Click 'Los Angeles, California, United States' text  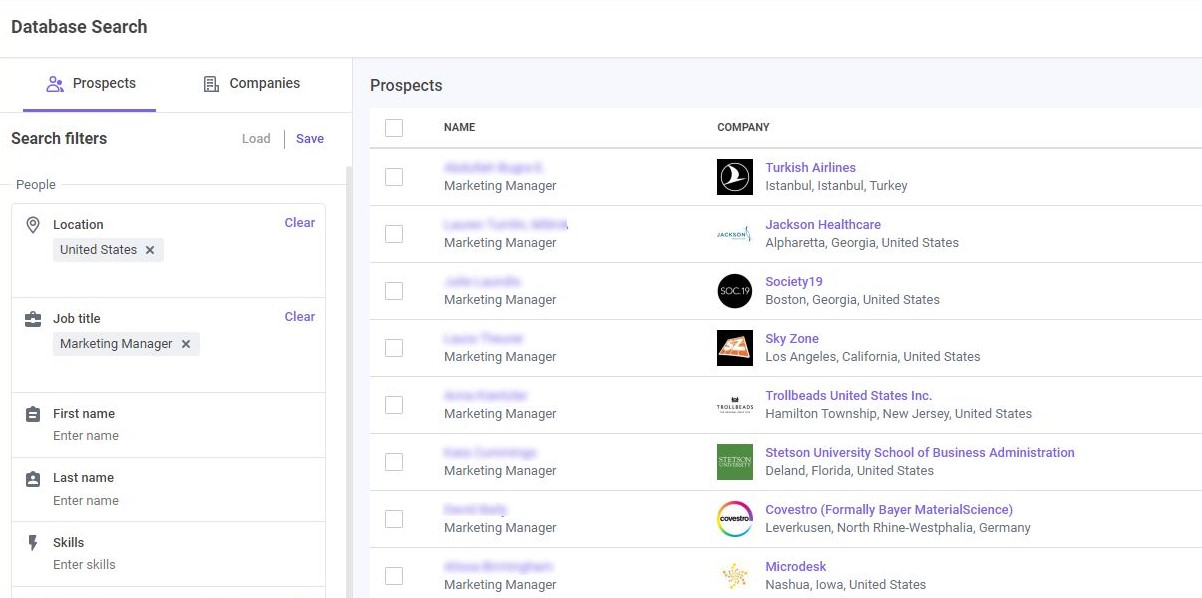click(x=873, y=357)
